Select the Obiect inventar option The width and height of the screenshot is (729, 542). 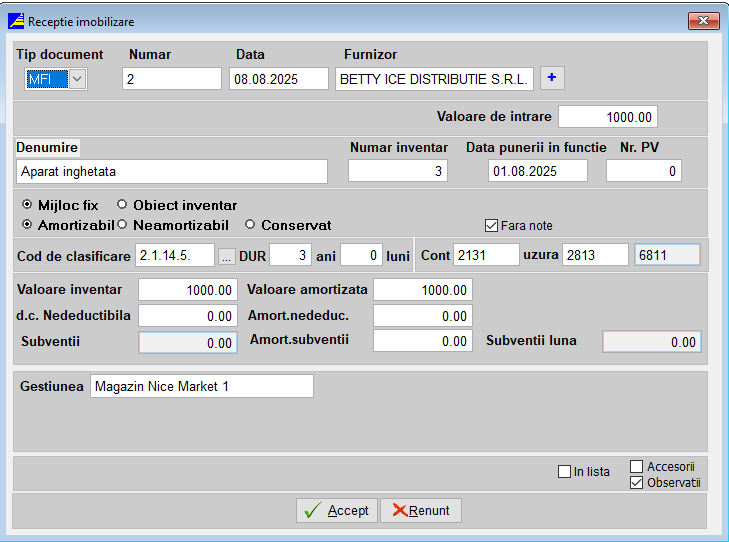(122, 205)
